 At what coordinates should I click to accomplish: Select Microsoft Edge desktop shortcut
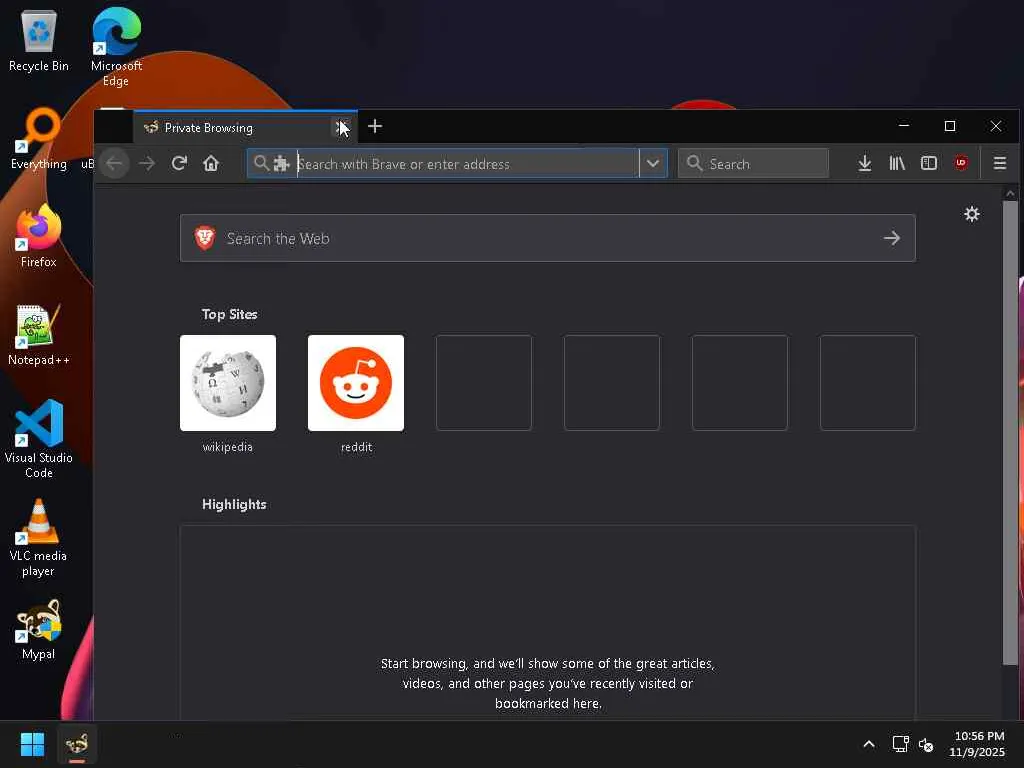116,47
